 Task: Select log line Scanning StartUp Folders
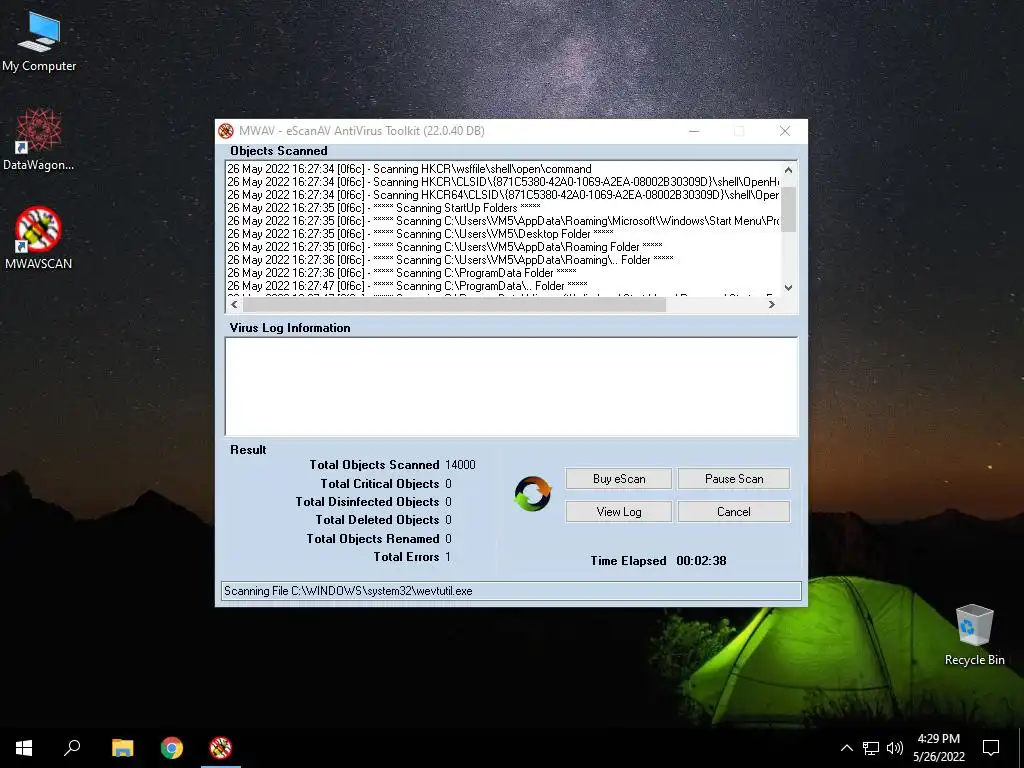click(x=384, y=208)
